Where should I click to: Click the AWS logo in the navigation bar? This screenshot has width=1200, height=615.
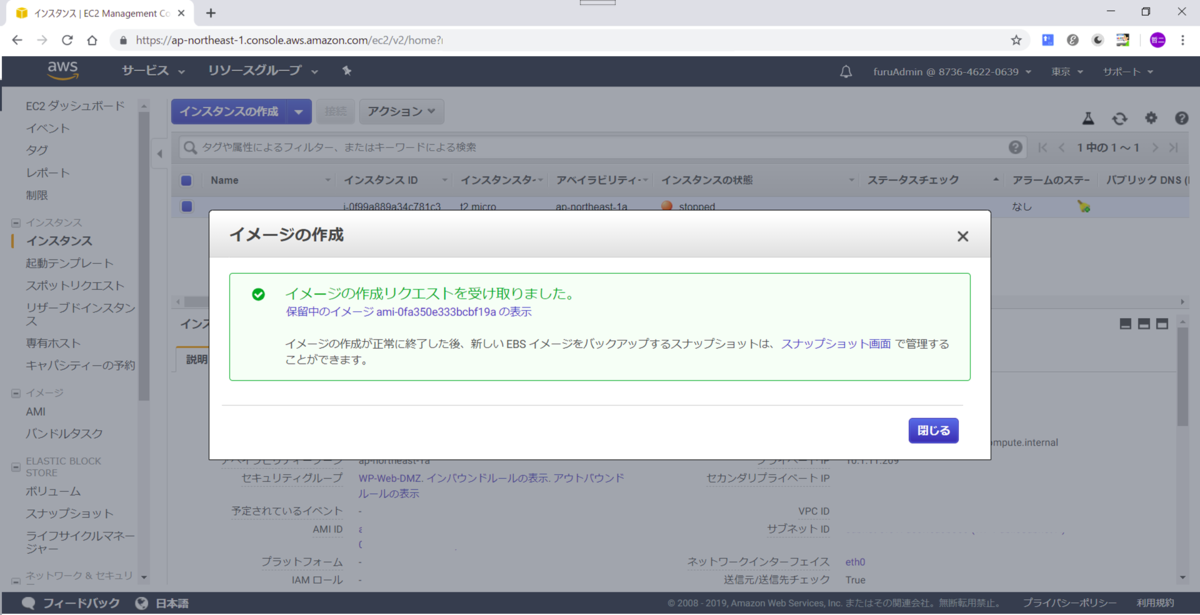[x=64, y=71]
